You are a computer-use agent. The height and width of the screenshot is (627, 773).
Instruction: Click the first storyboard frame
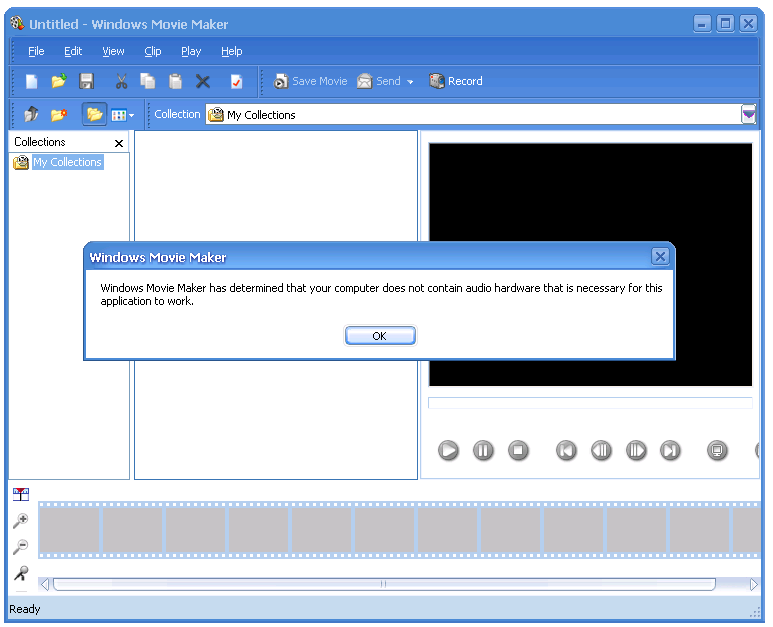[69, 530]
